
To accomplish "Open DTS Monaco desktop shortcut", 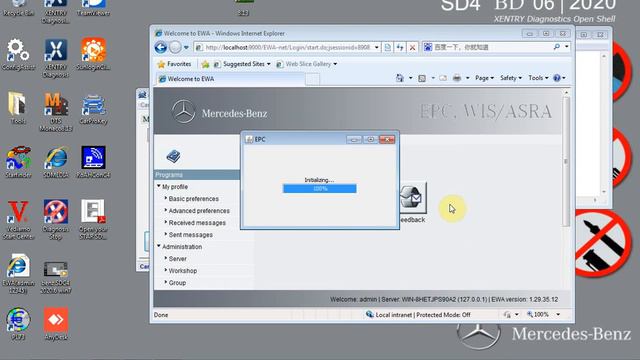I will coord(56,112).
